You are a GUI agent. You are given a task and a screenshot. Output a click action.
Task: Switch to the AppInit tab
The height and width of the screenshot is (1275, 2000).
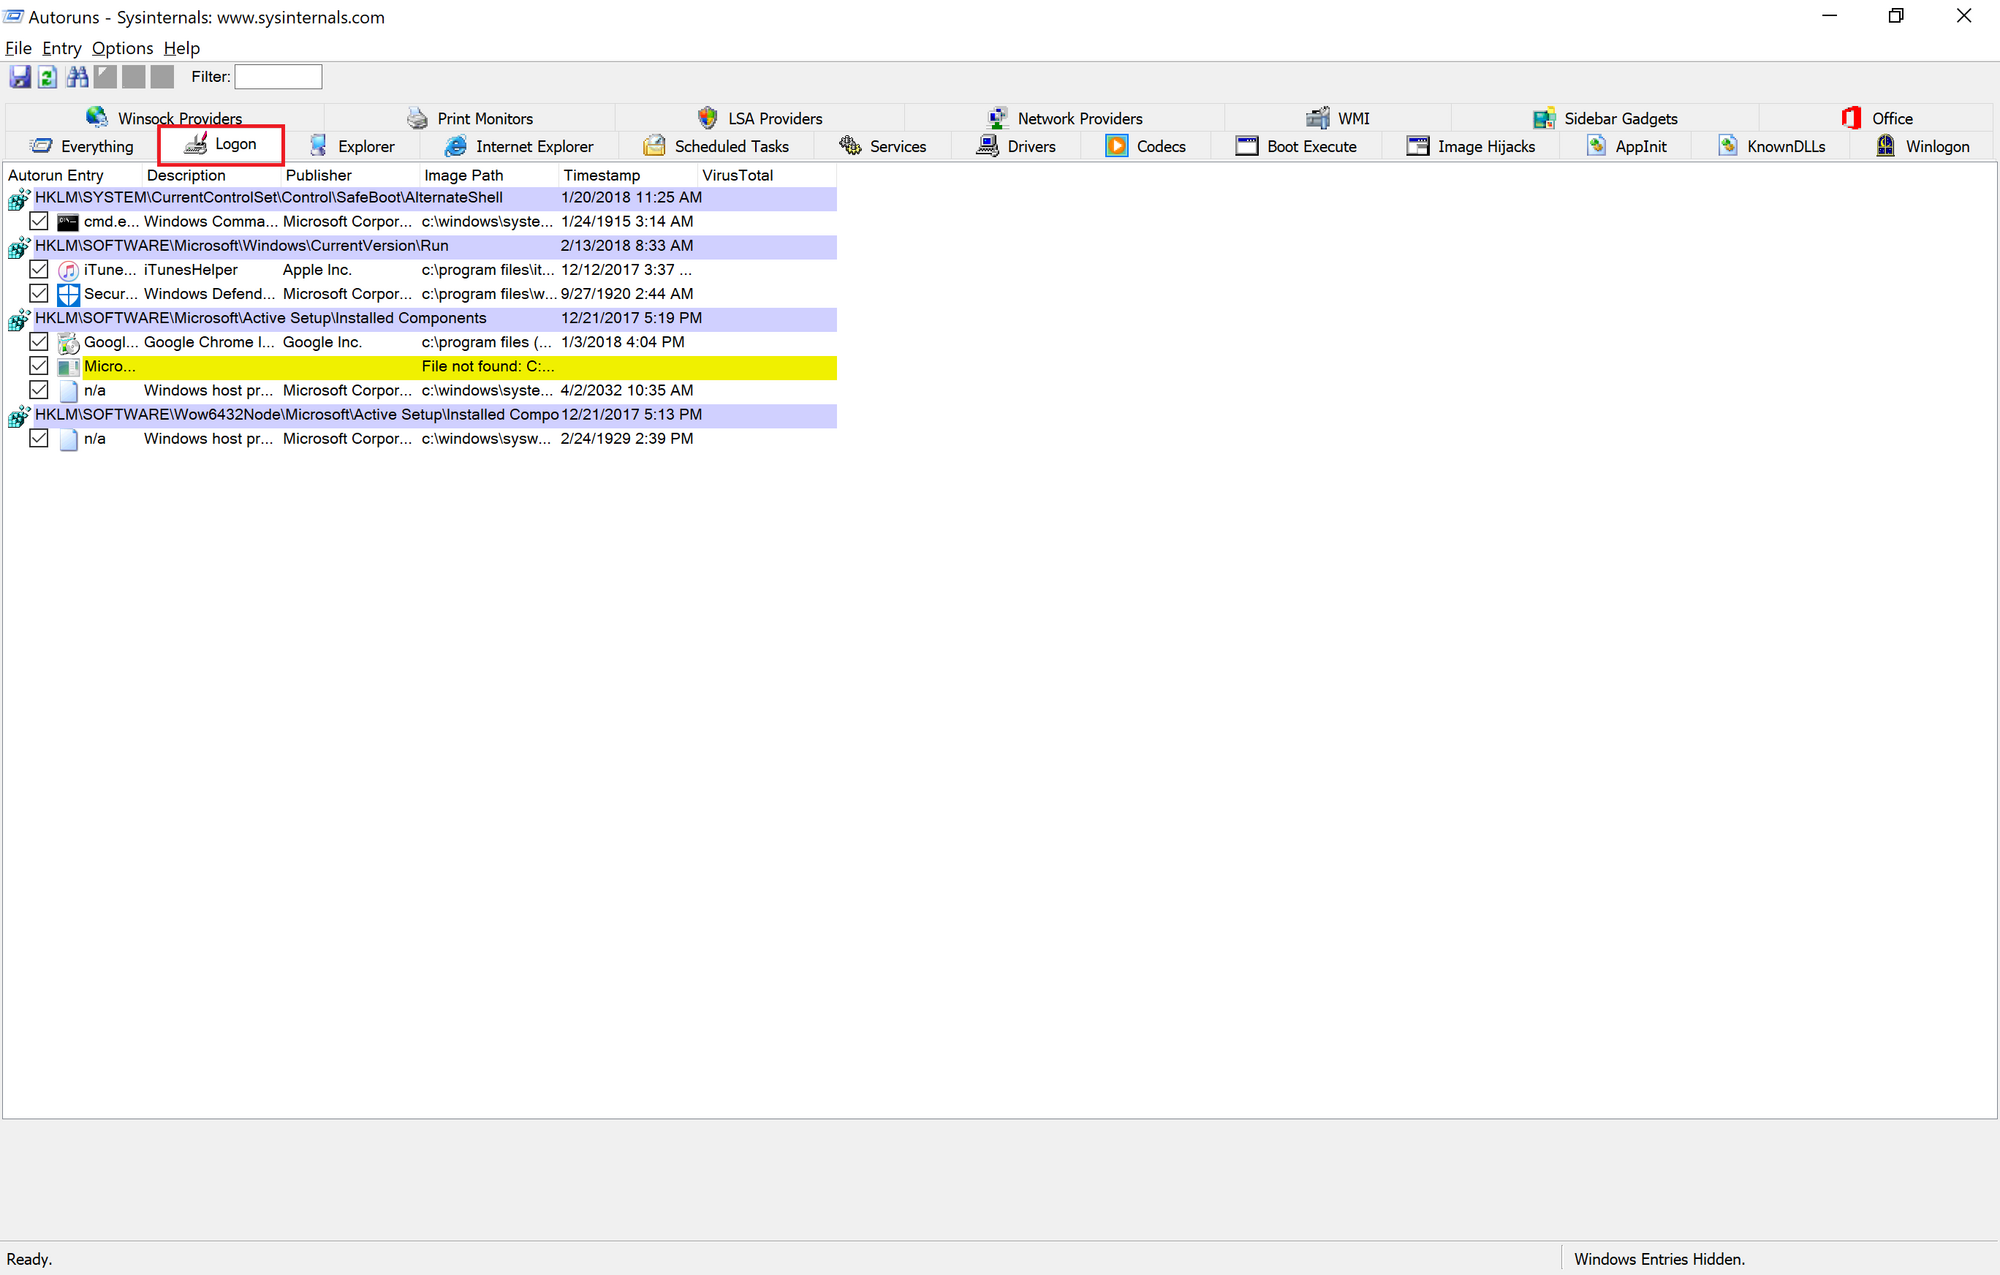pos(1626,146)
